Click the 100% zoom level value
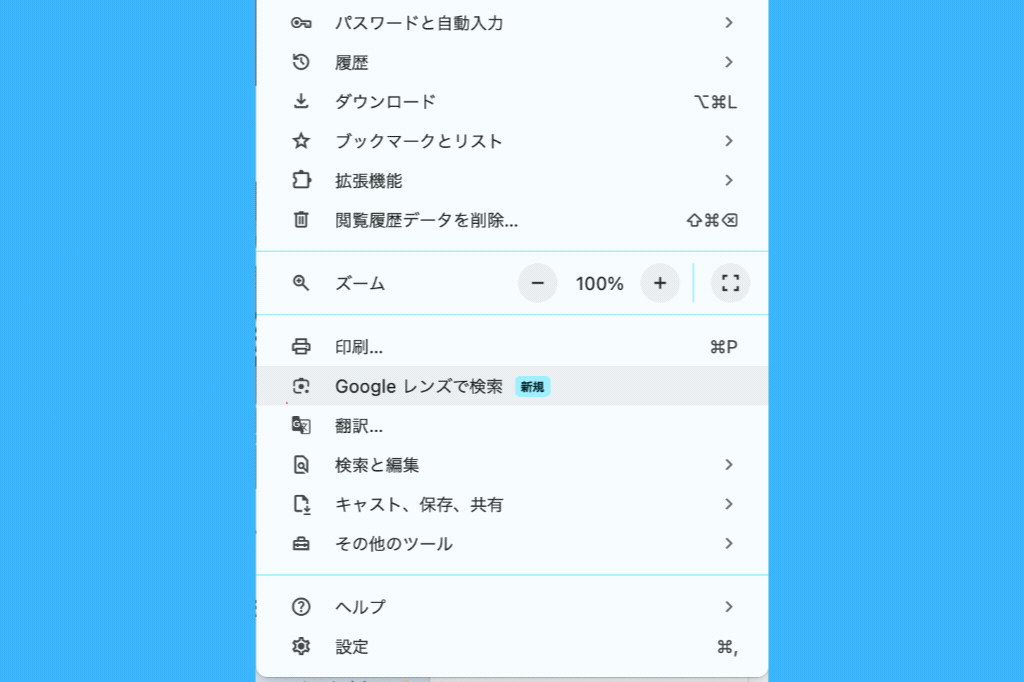The width and height of the screenshot is (1024, 682). tap(599, 284)
